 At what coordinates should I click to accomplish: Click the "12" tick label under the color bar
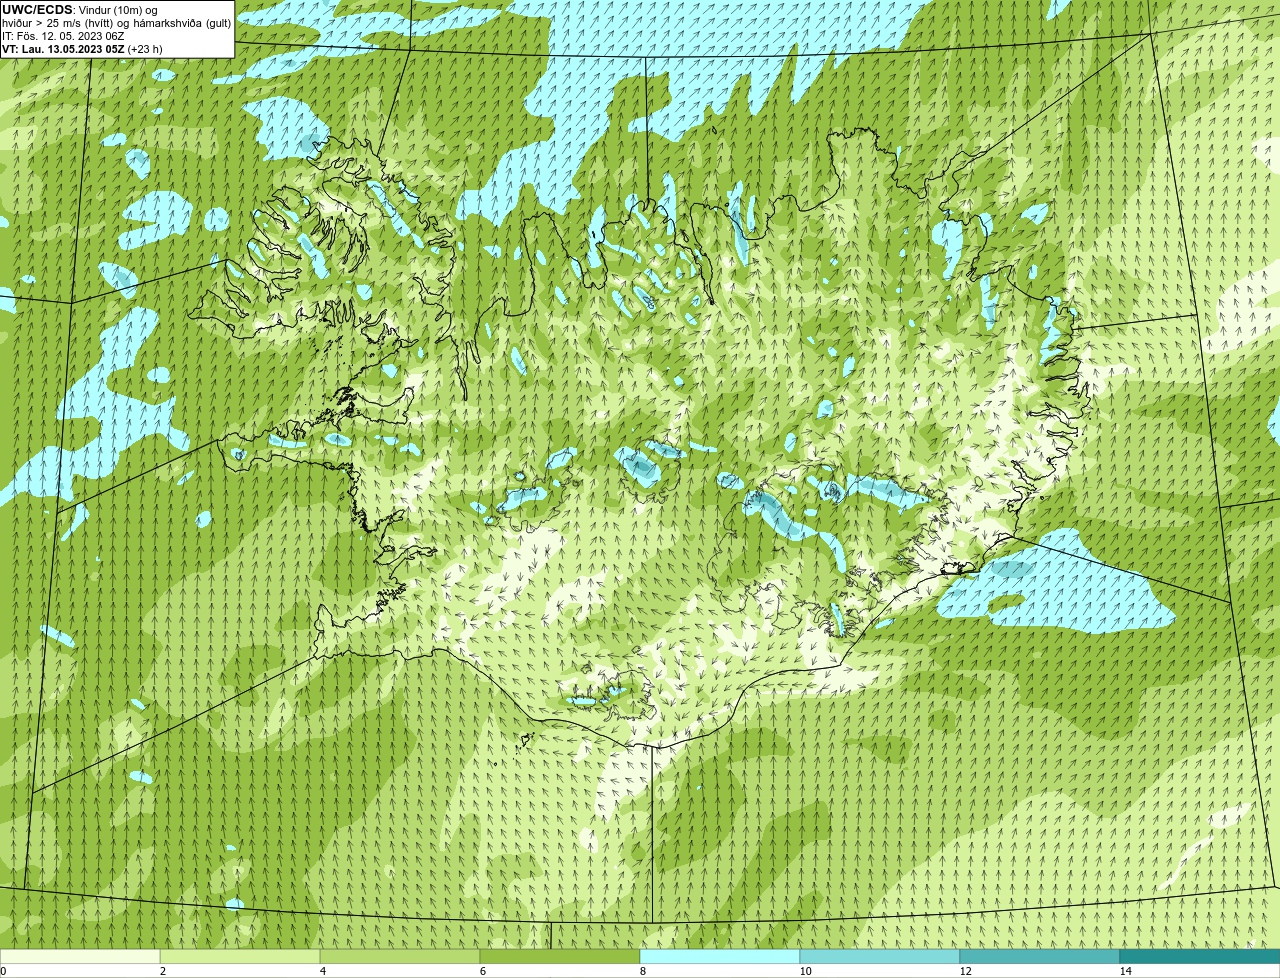(x=965, y=971)
